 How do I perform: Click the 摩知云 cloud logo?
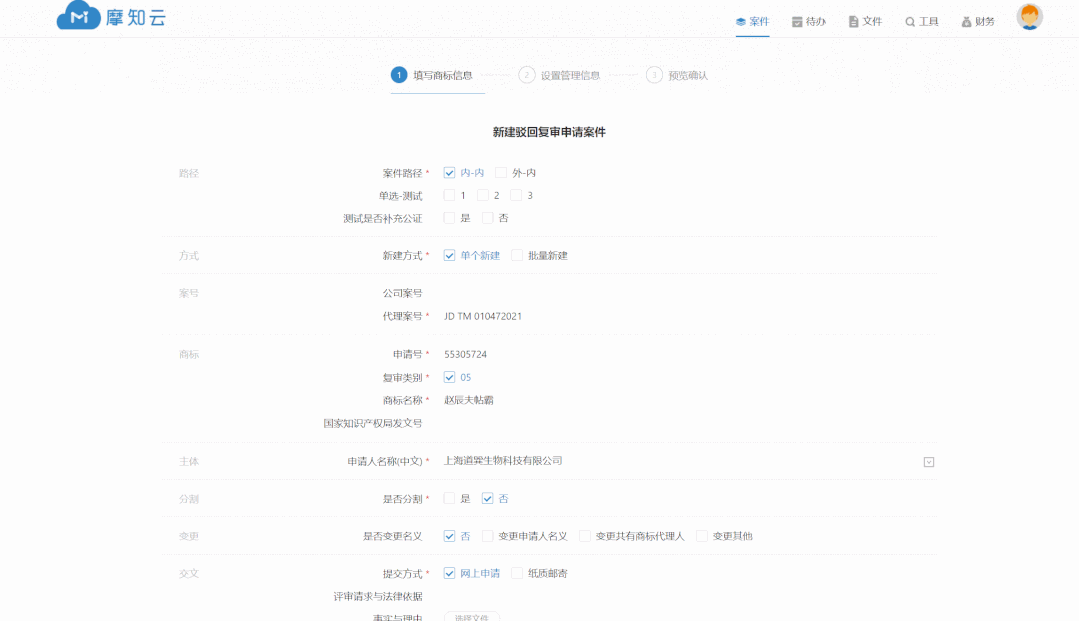point(111,15)
